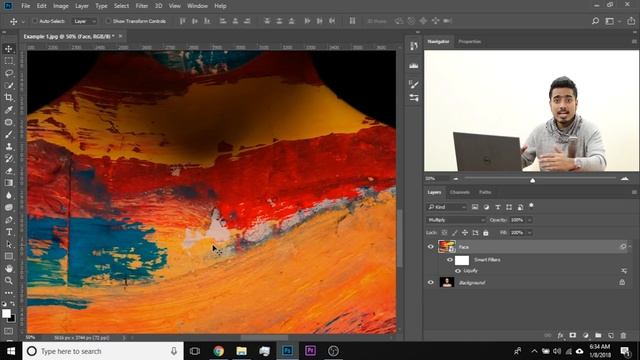Toggle Lock all padlock
640x360 pixels.
click(x=486, y=233)
